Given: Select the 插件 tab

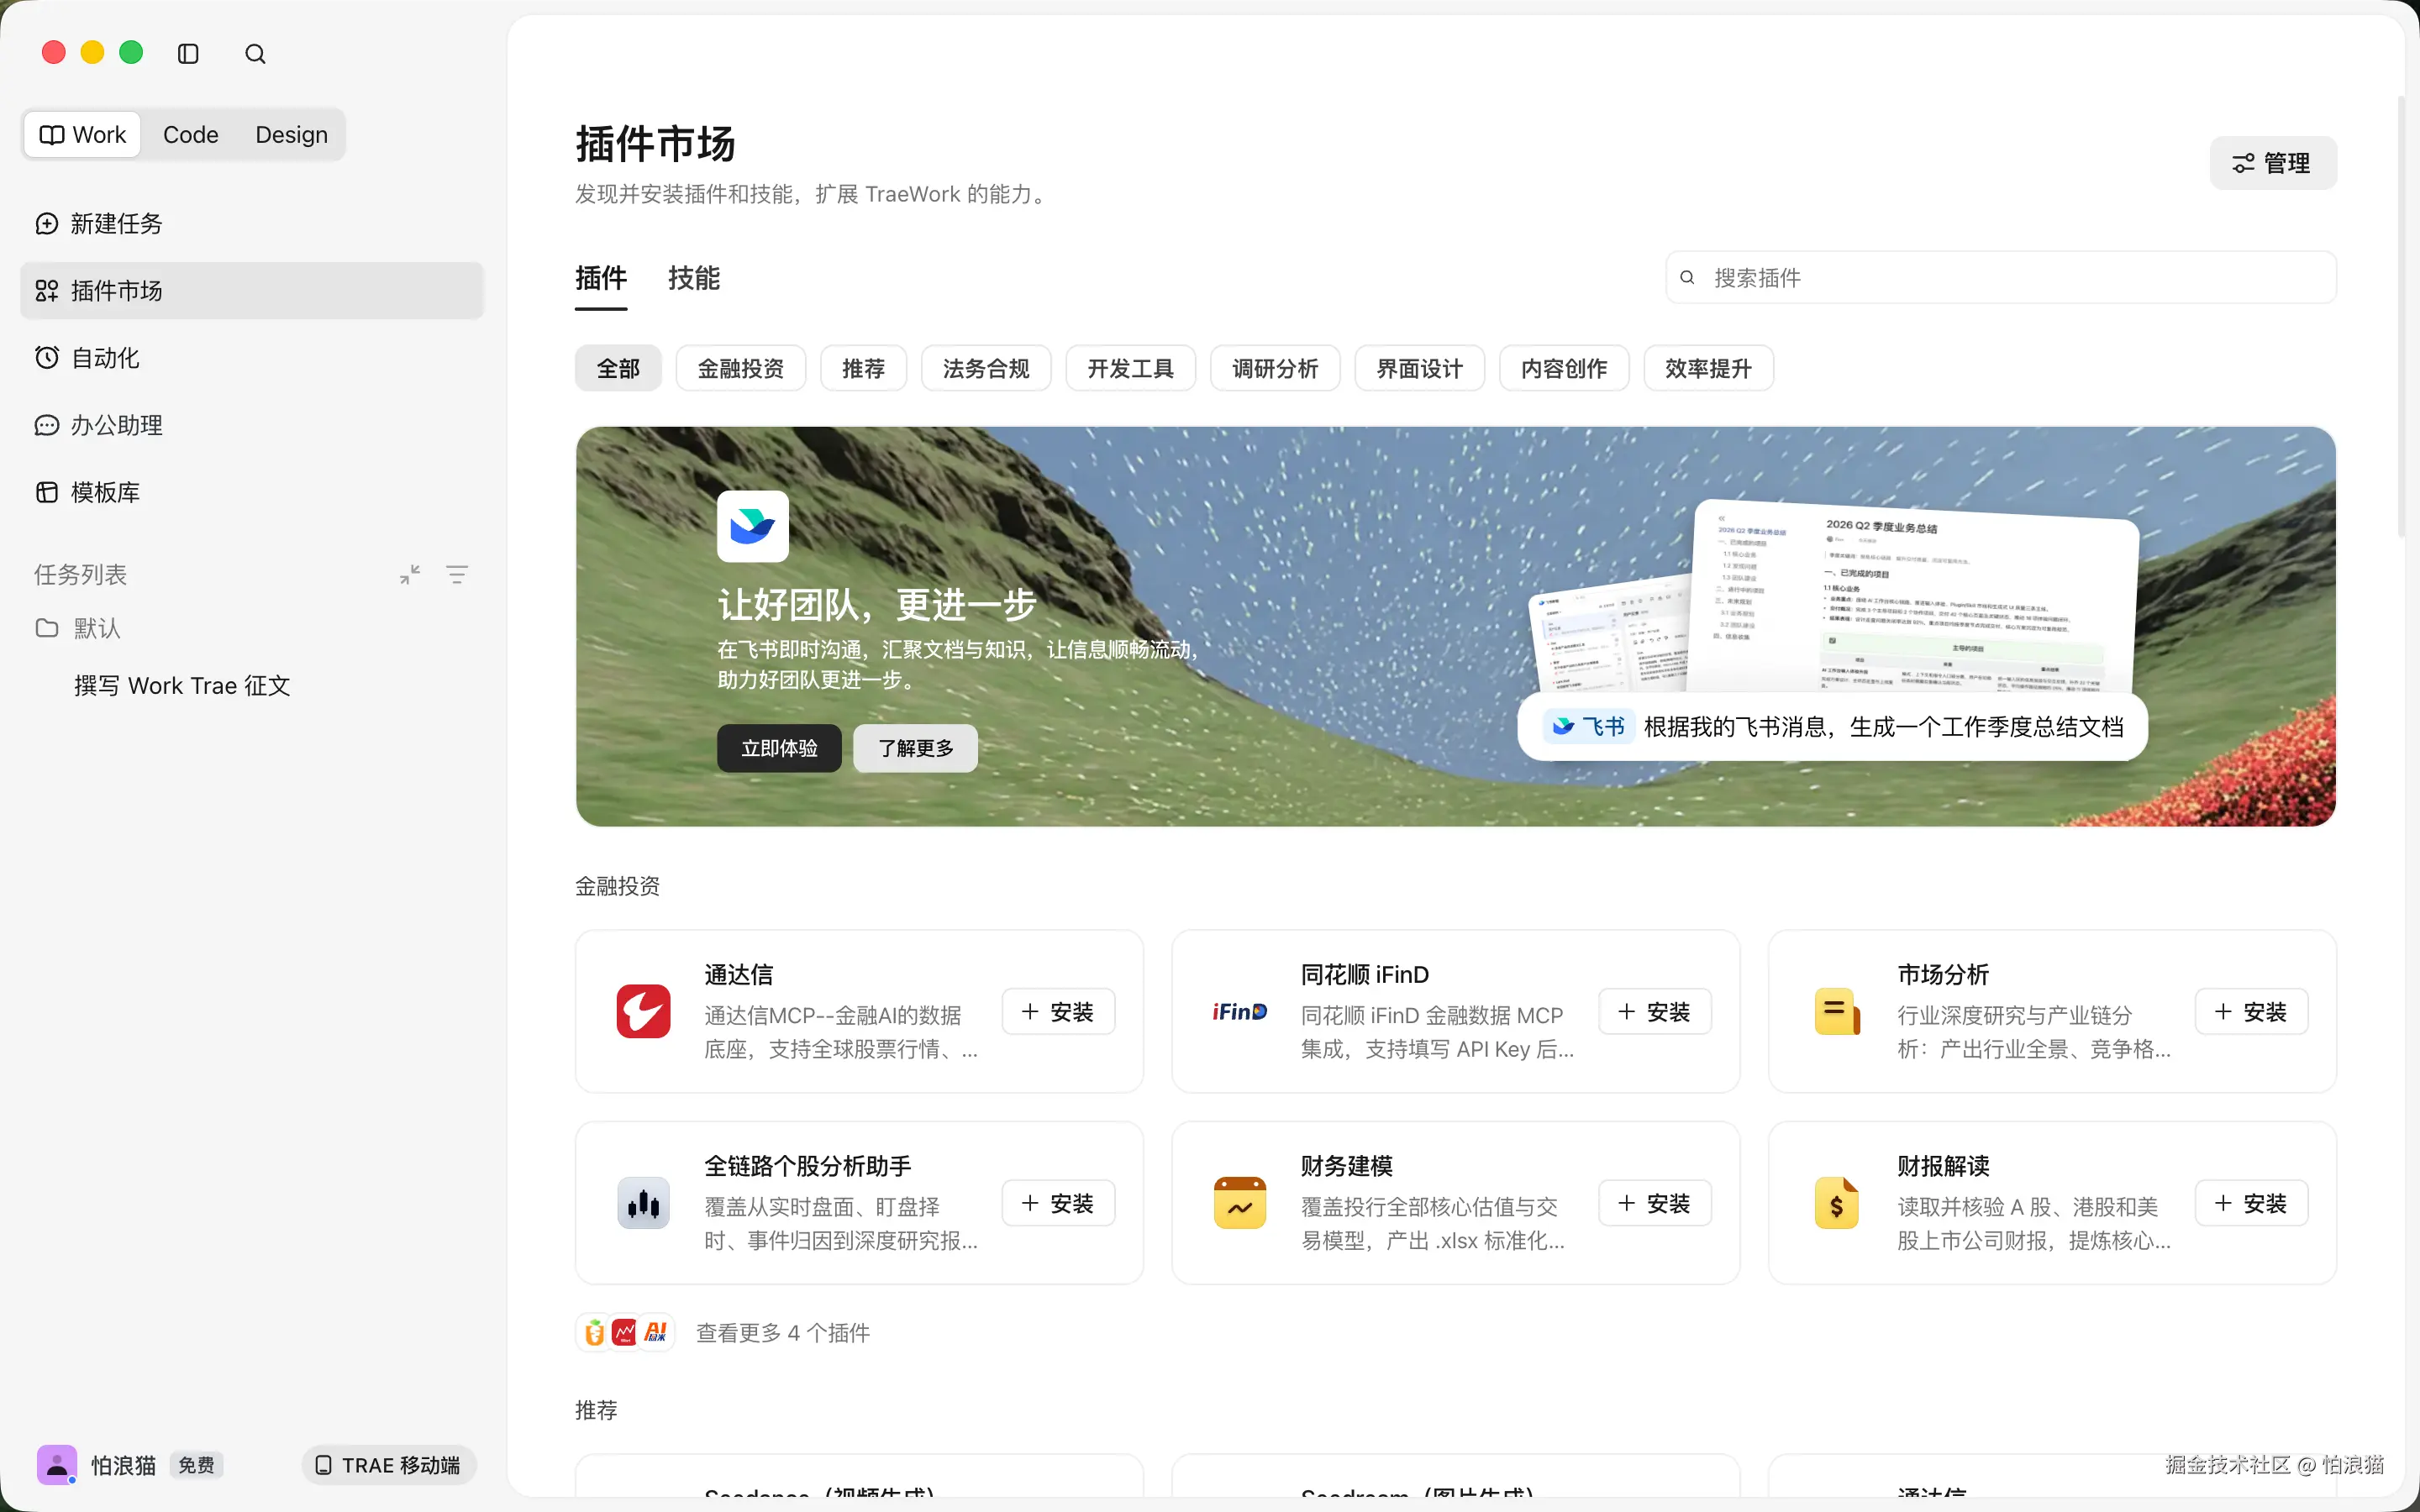Looking at the screenshot, I should click(x=601, y=278).
